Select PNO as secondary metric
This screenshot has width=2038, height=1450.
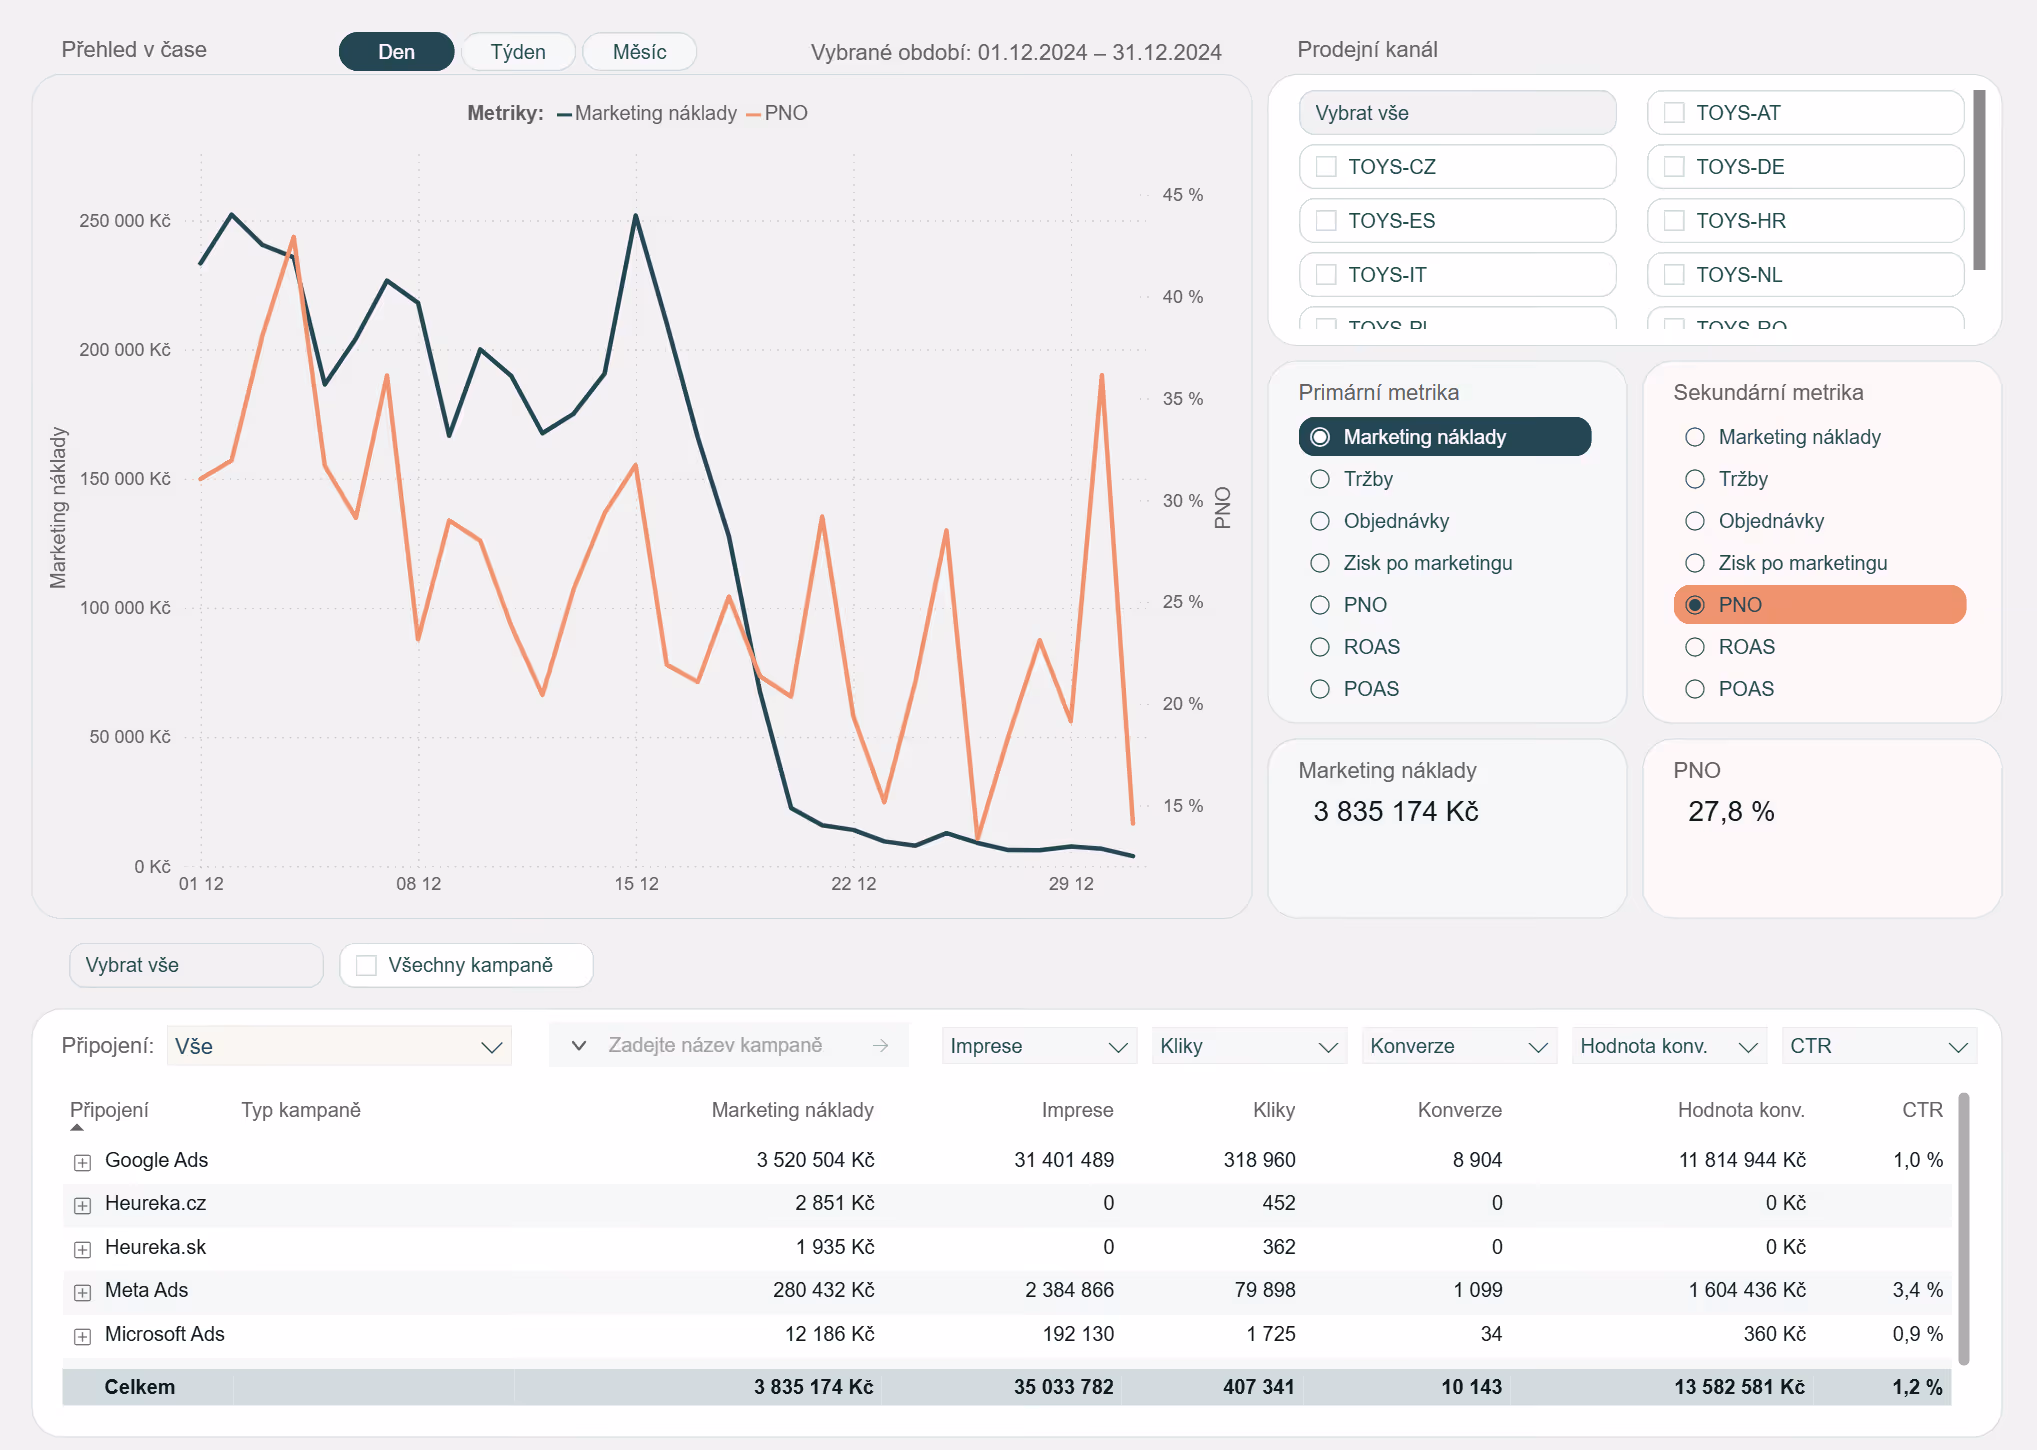click(x=1820, y=605)
